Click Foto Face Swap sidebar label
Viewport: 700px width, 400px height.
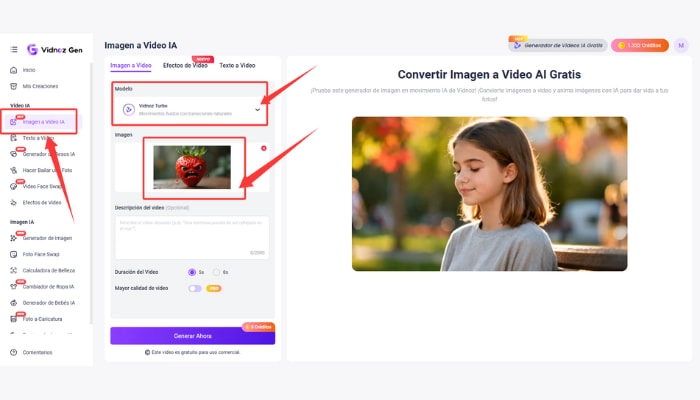tap(41, 254)
